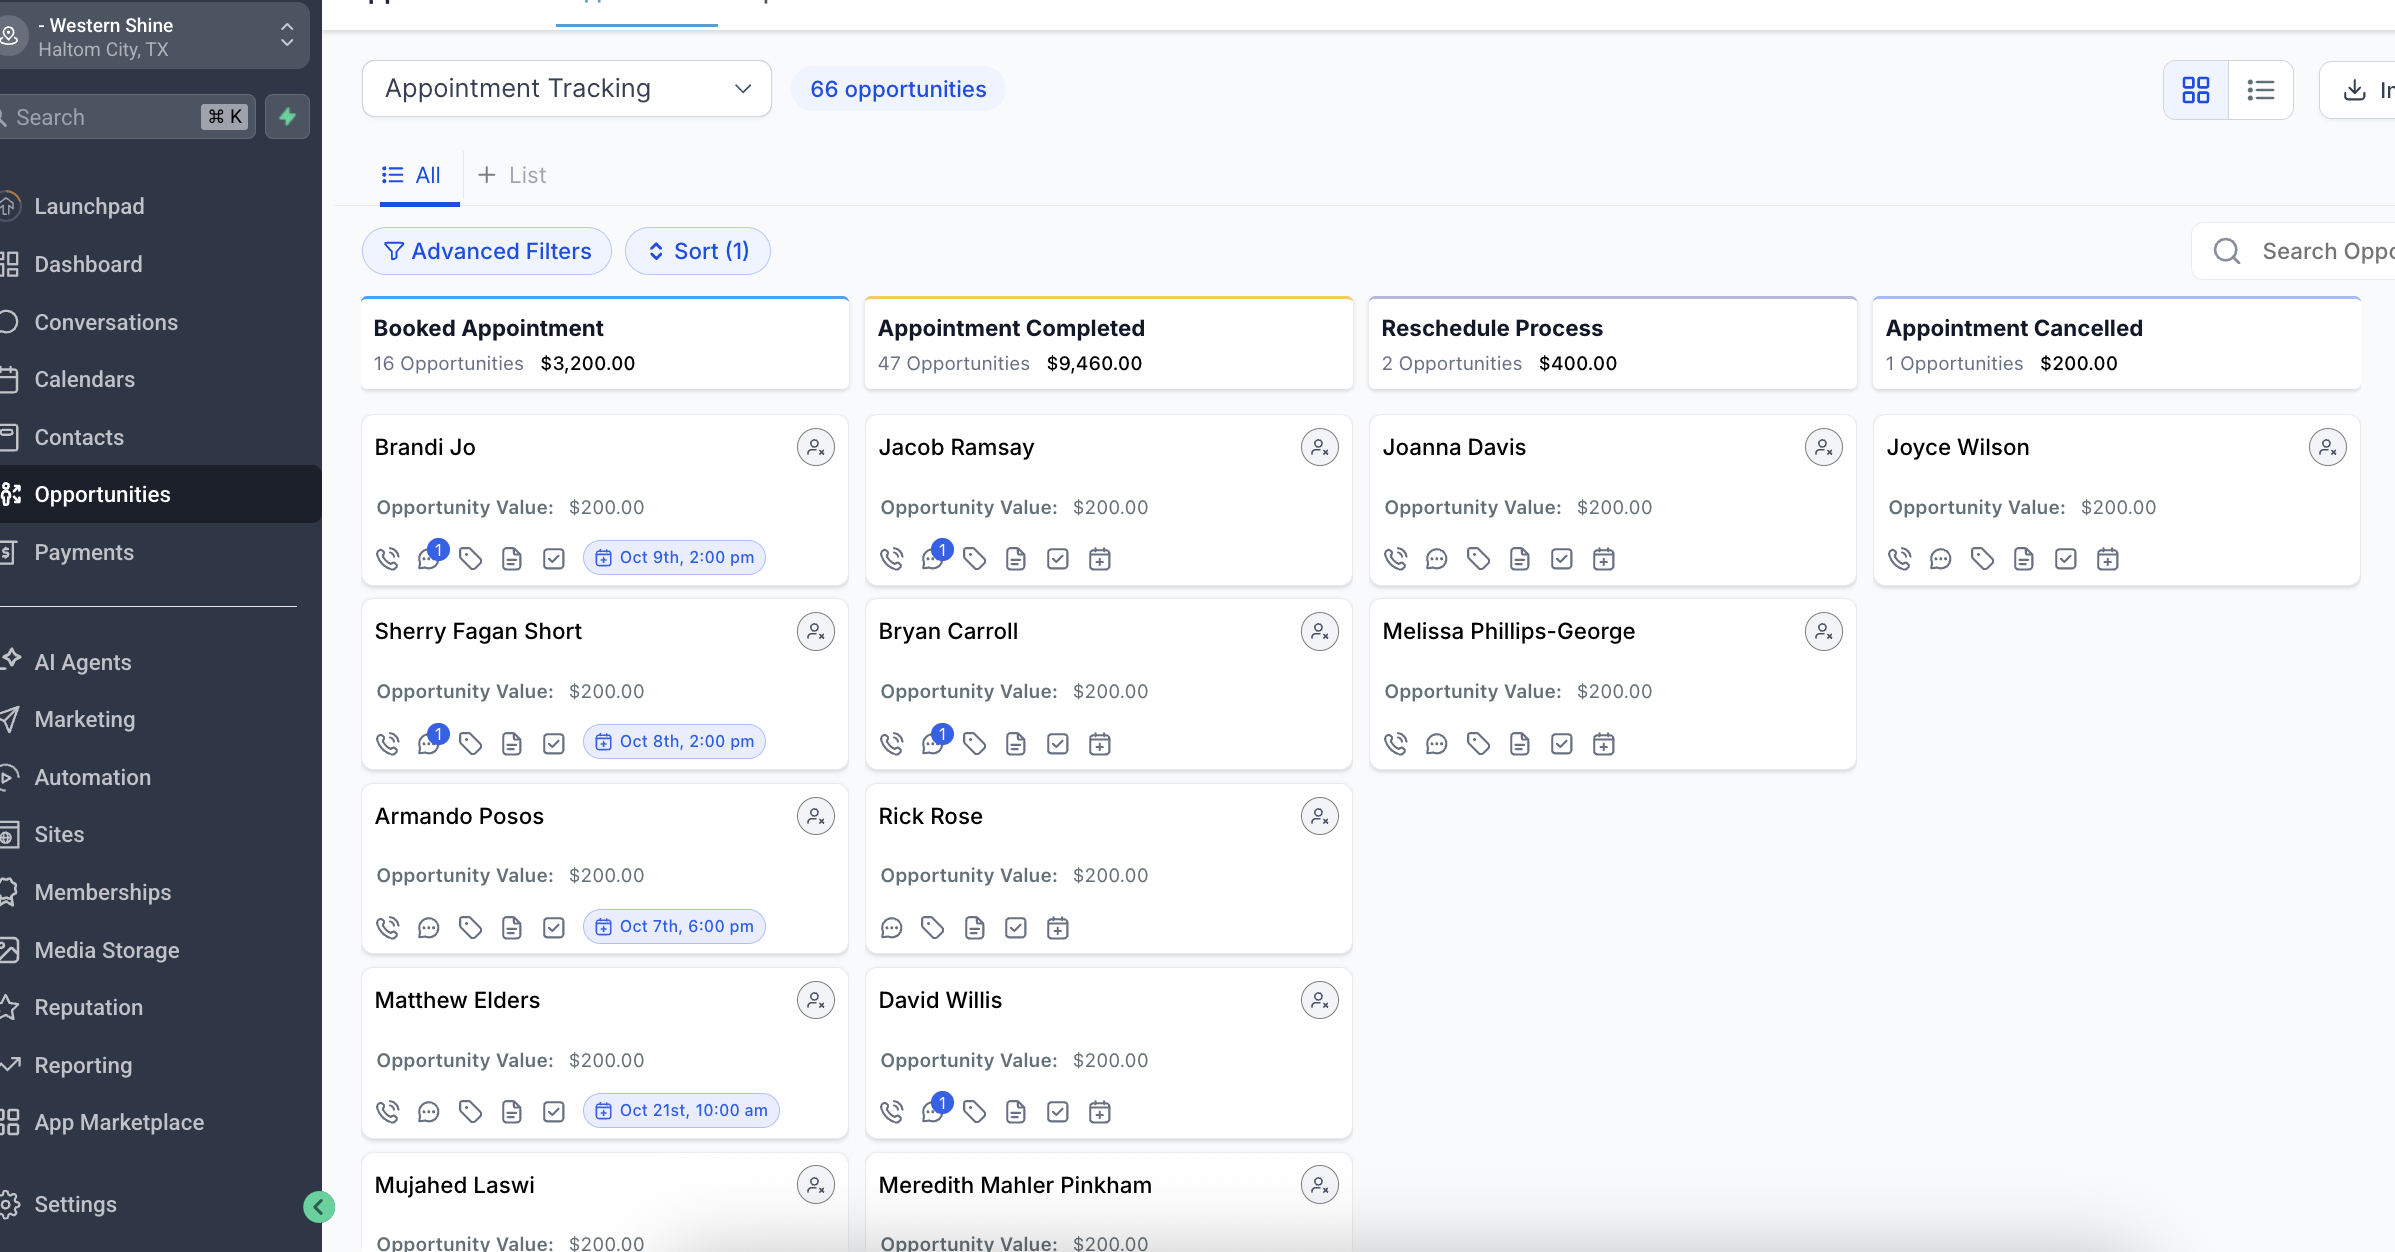The height and width of the screenshot is (1252, 2395).
Task: Collapse the left sidebar with the green chevron
Action: 319,1207
